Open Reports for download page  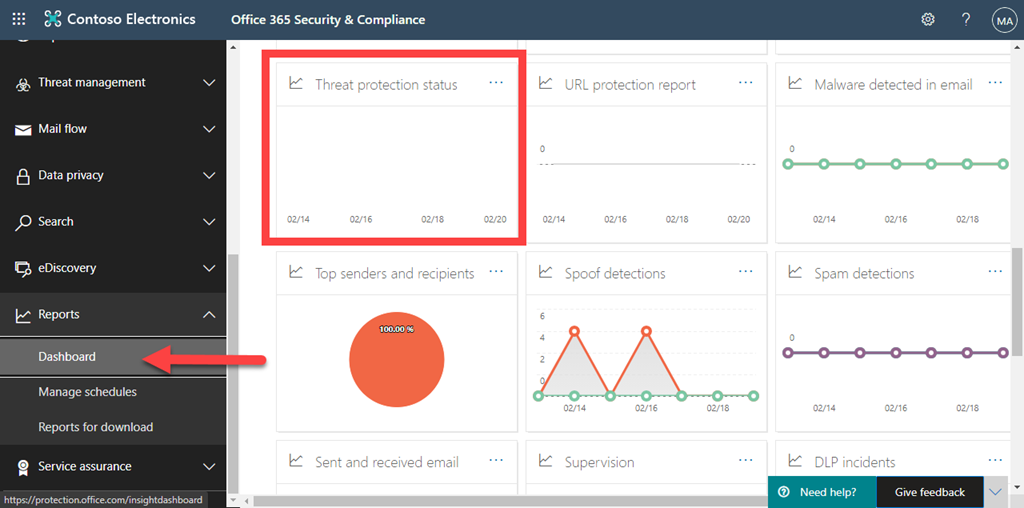coord(96,427)
